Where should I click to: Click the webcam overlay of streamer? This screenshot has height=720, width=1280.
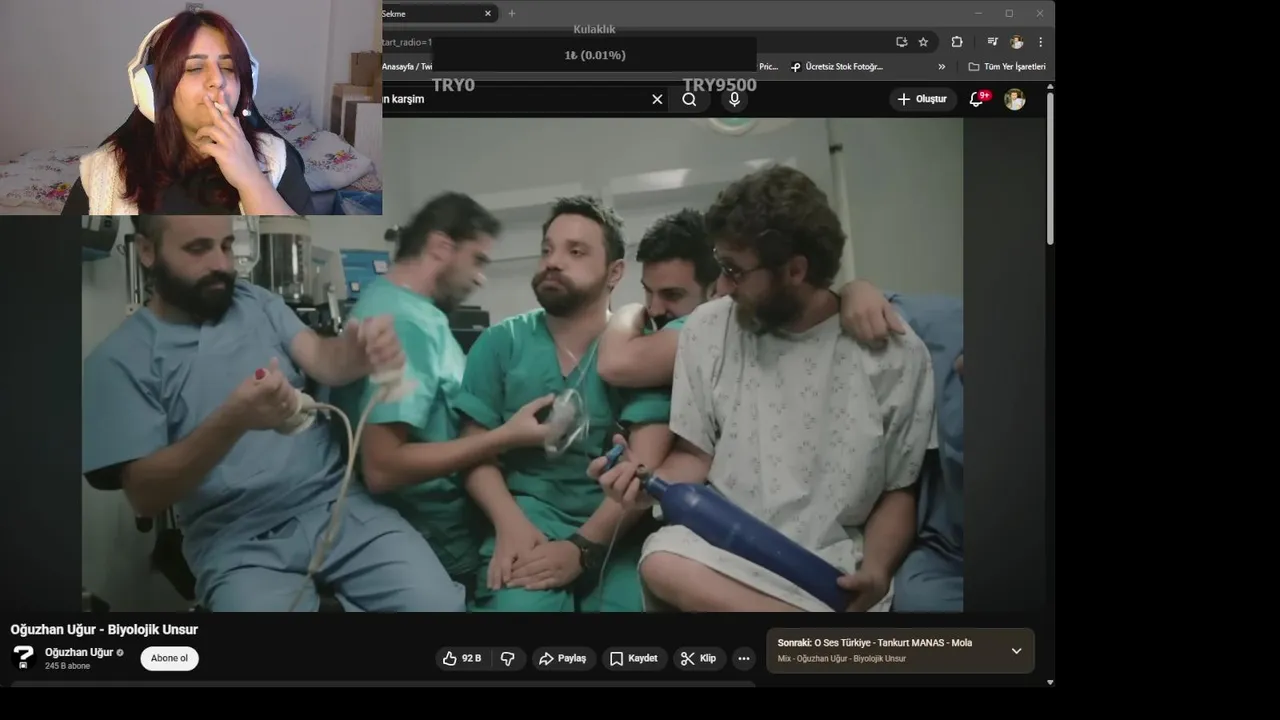pos(191,107)
